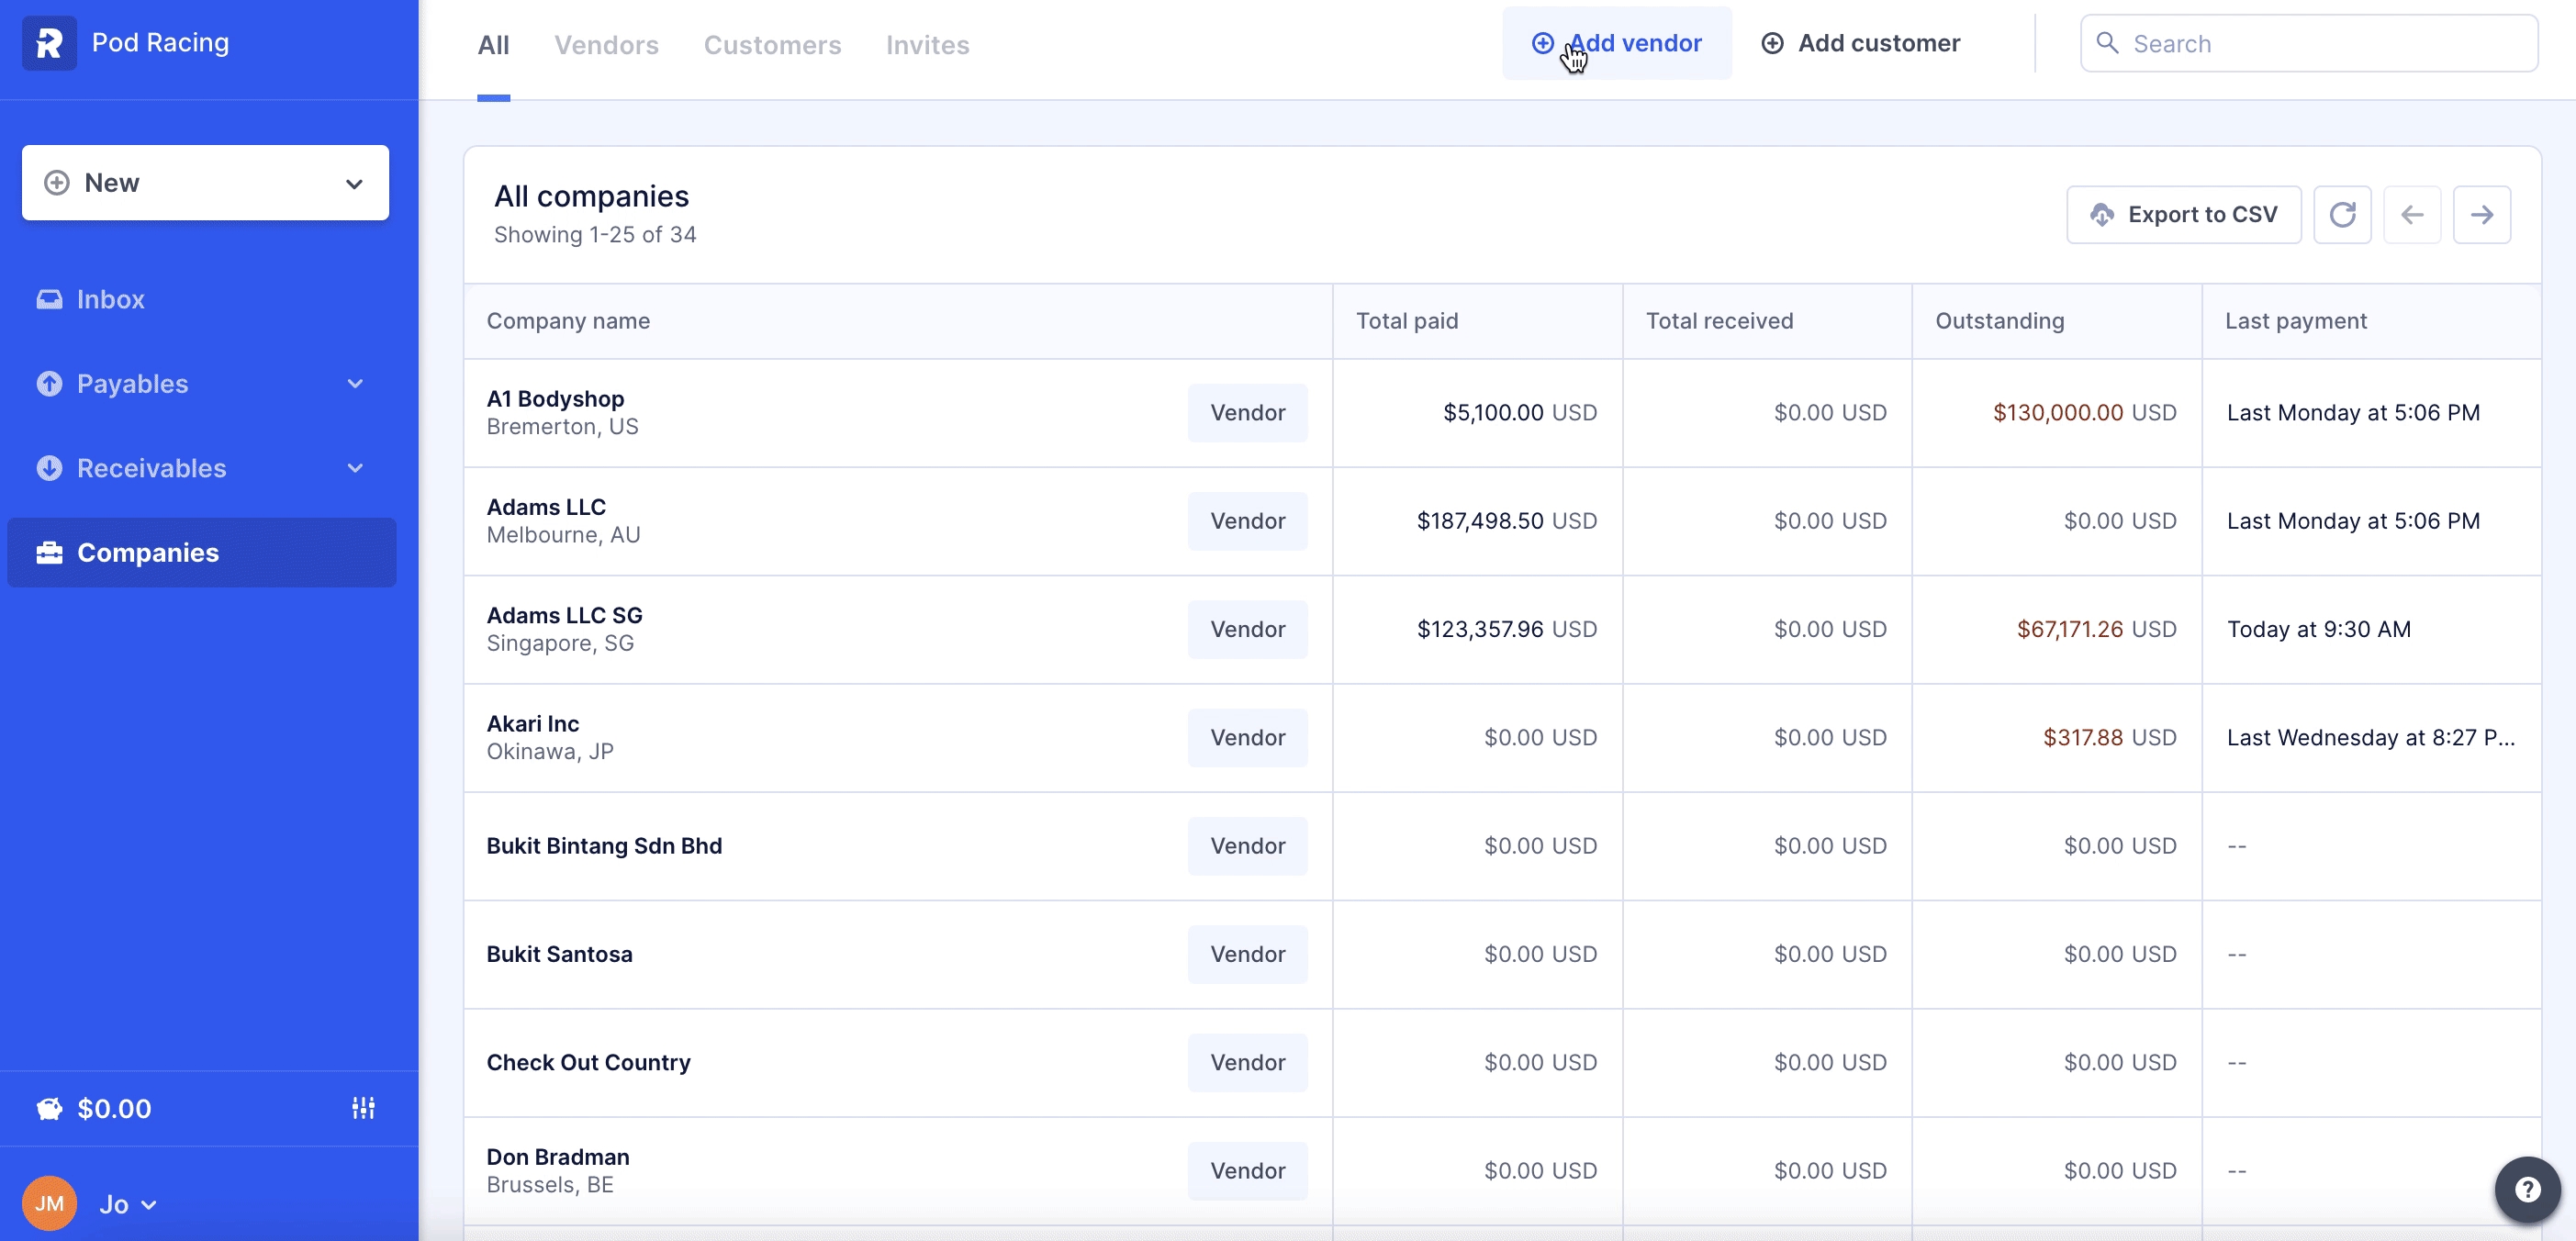Open the Inbox from the sidebar
This screenshot has height=1241, width=2576.
[110, 299]
